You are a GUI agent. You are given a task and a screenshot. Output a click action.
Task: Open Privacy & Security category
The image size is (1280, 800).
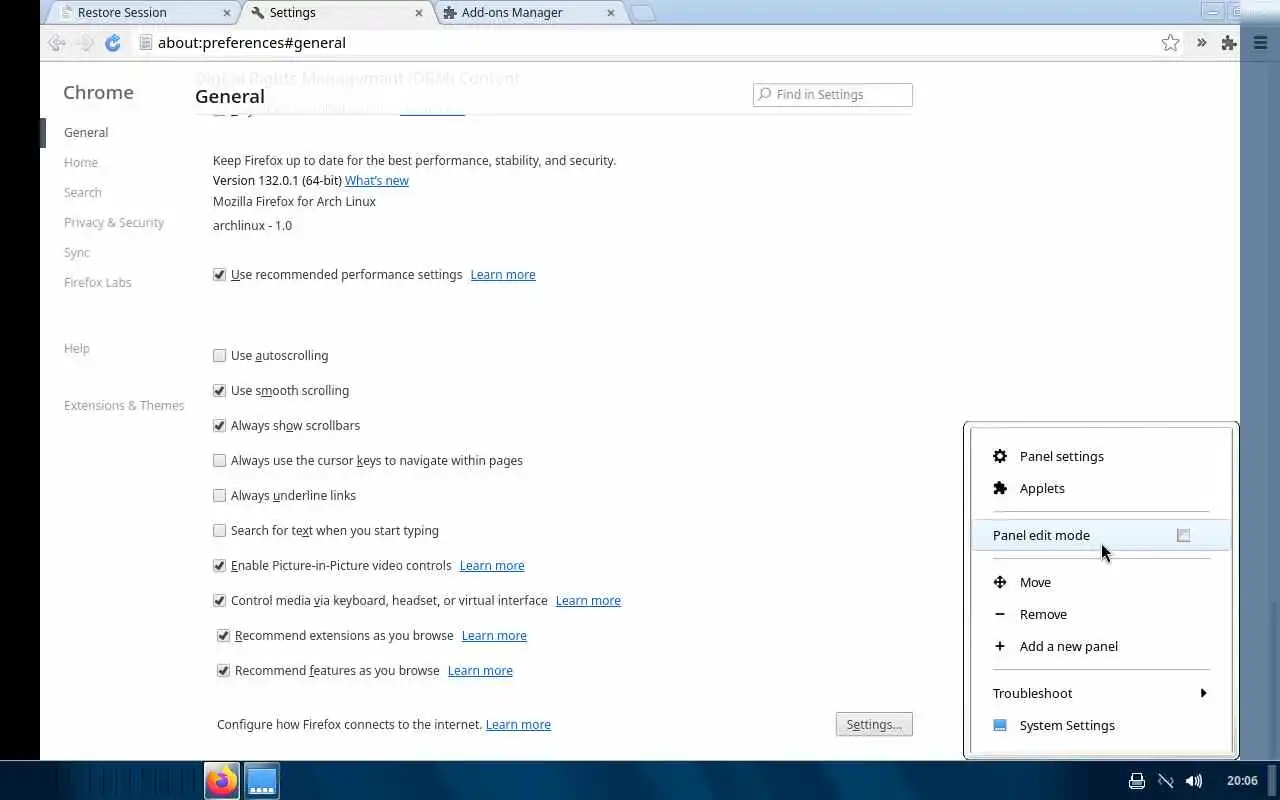[x=114, y=222]
